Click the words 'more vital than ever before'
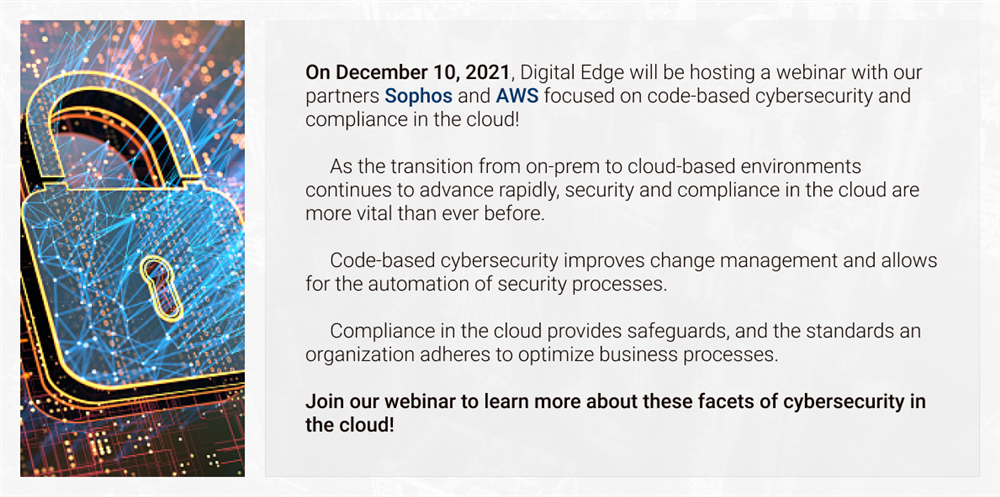This screenshot has height=497, width=1000. coord(425,213)
